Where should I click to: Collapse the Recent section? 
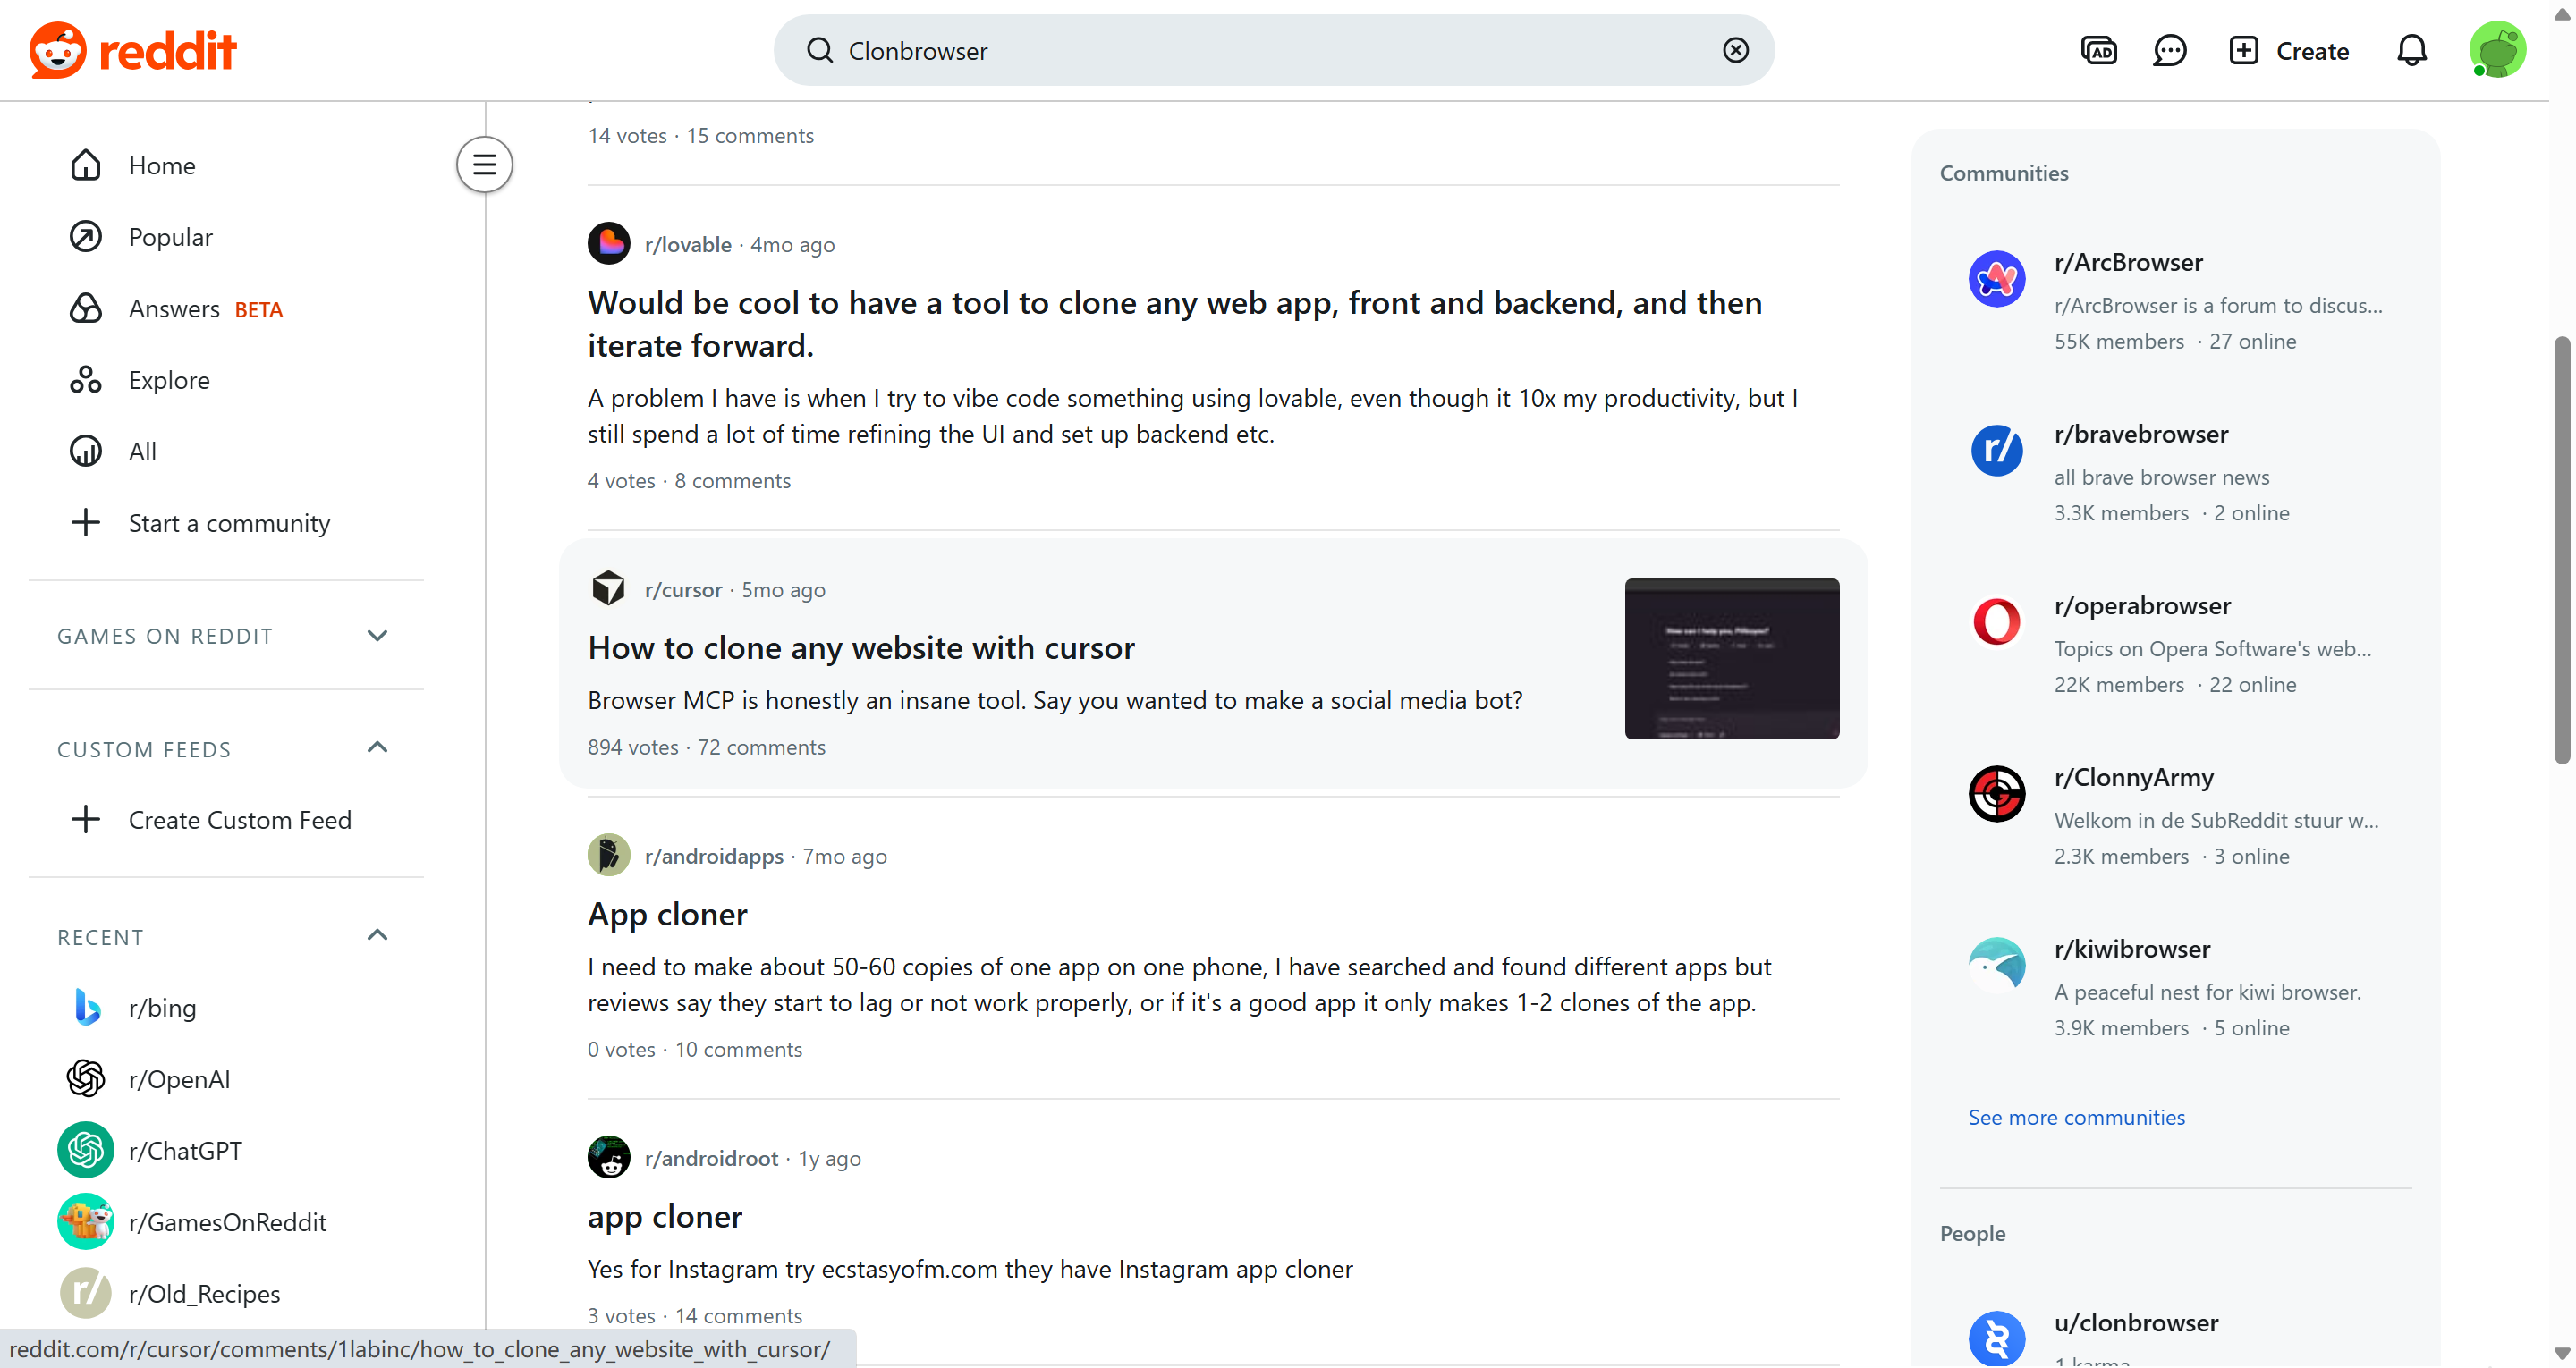click(377, 936)
